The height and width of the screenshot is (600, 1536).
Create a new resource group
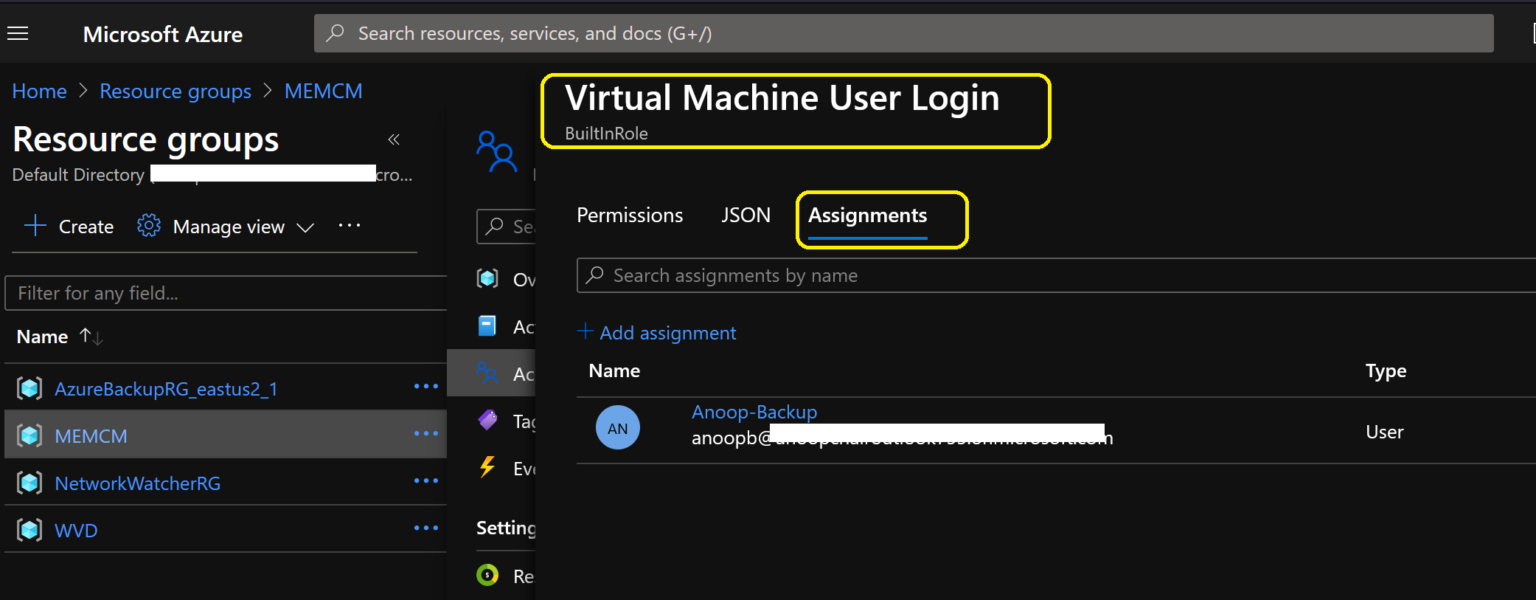click(69, 227)
